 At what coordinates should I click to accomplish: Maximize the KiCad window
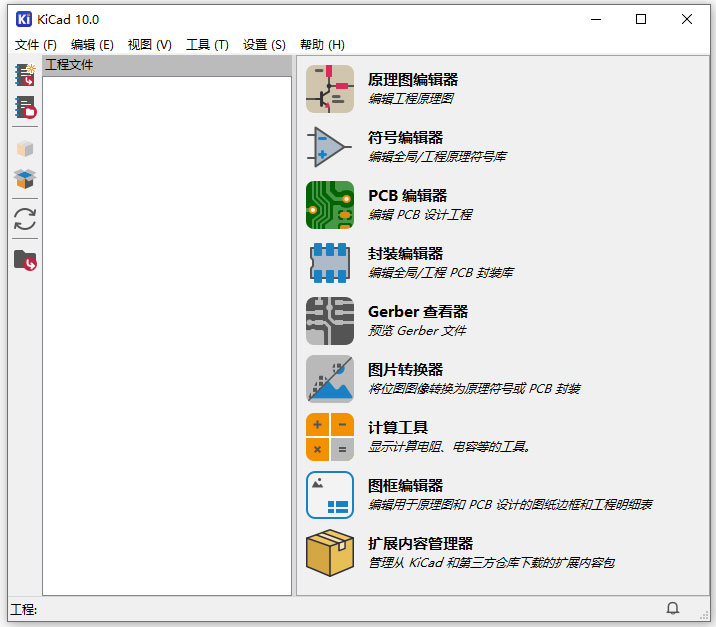pos(641,19)
